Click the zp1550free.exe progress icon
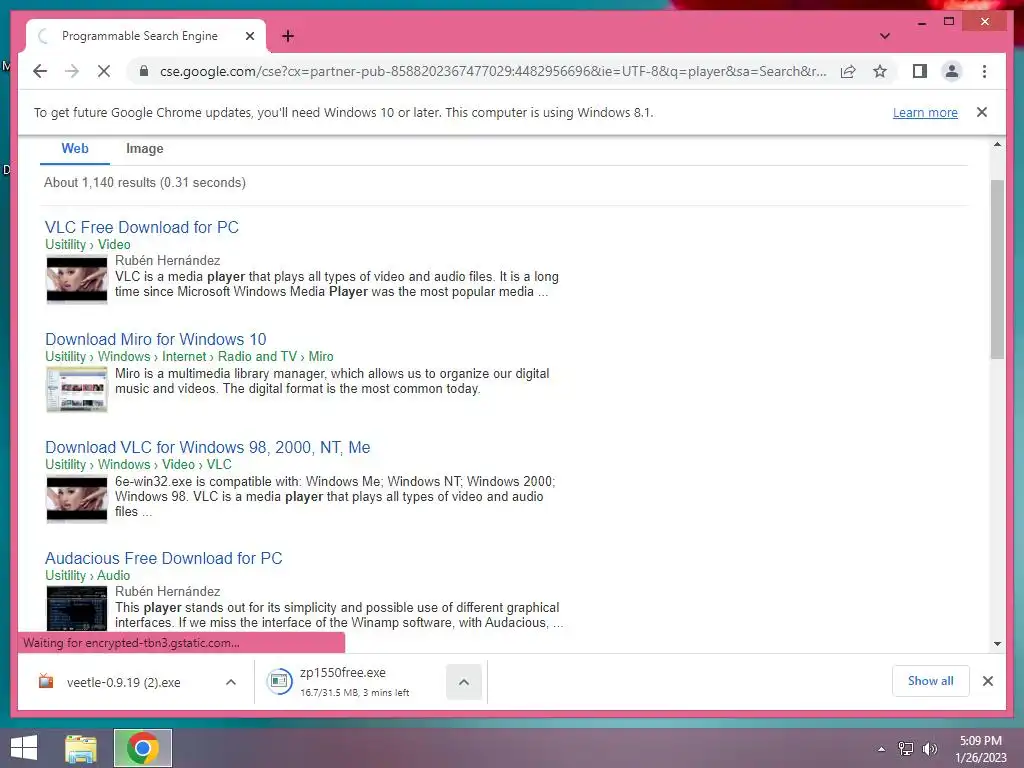1024x768 pixels. (280, 682)
